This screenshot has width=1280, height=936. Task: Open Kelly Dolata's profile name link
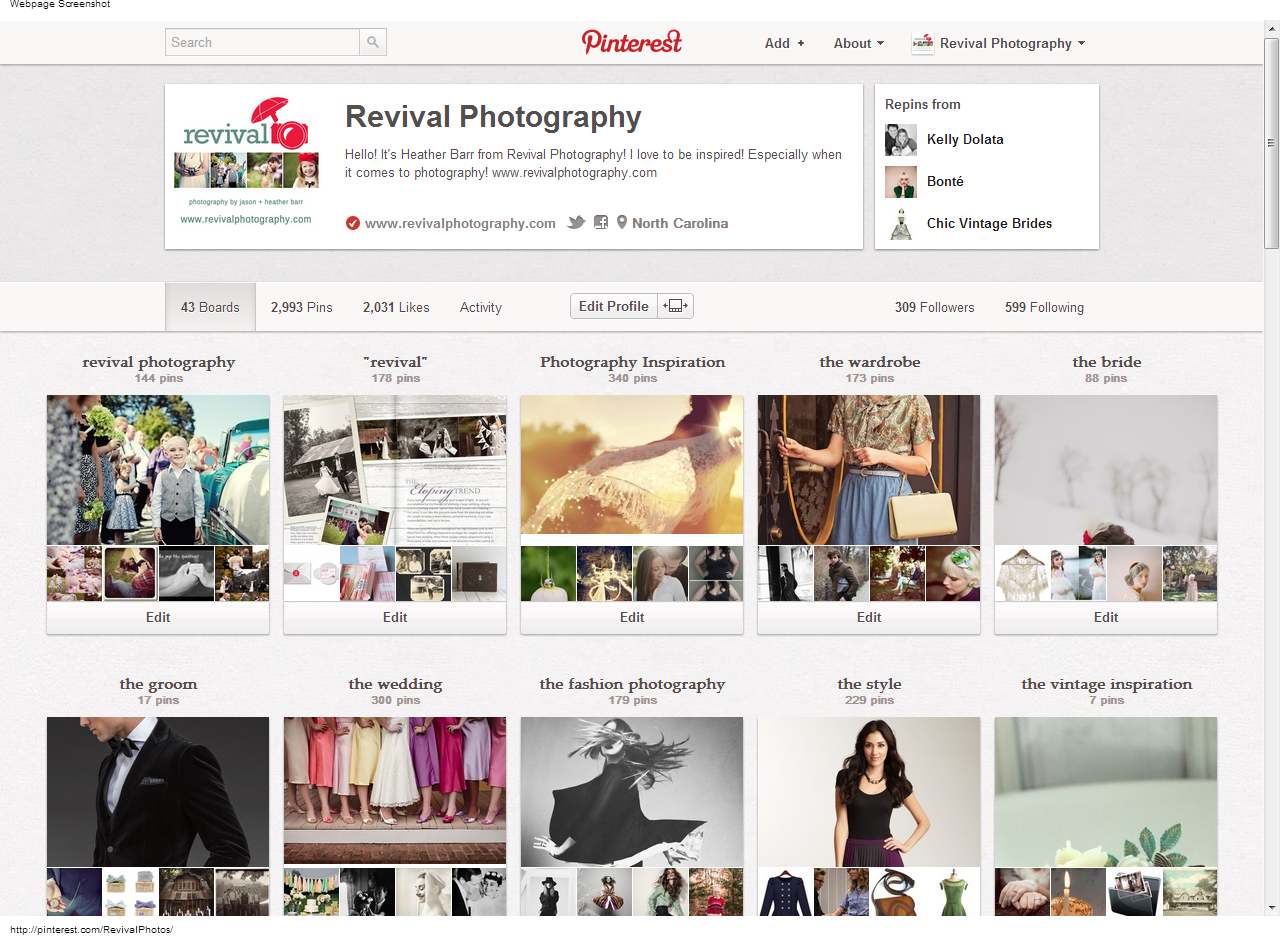tap(965, 139)
